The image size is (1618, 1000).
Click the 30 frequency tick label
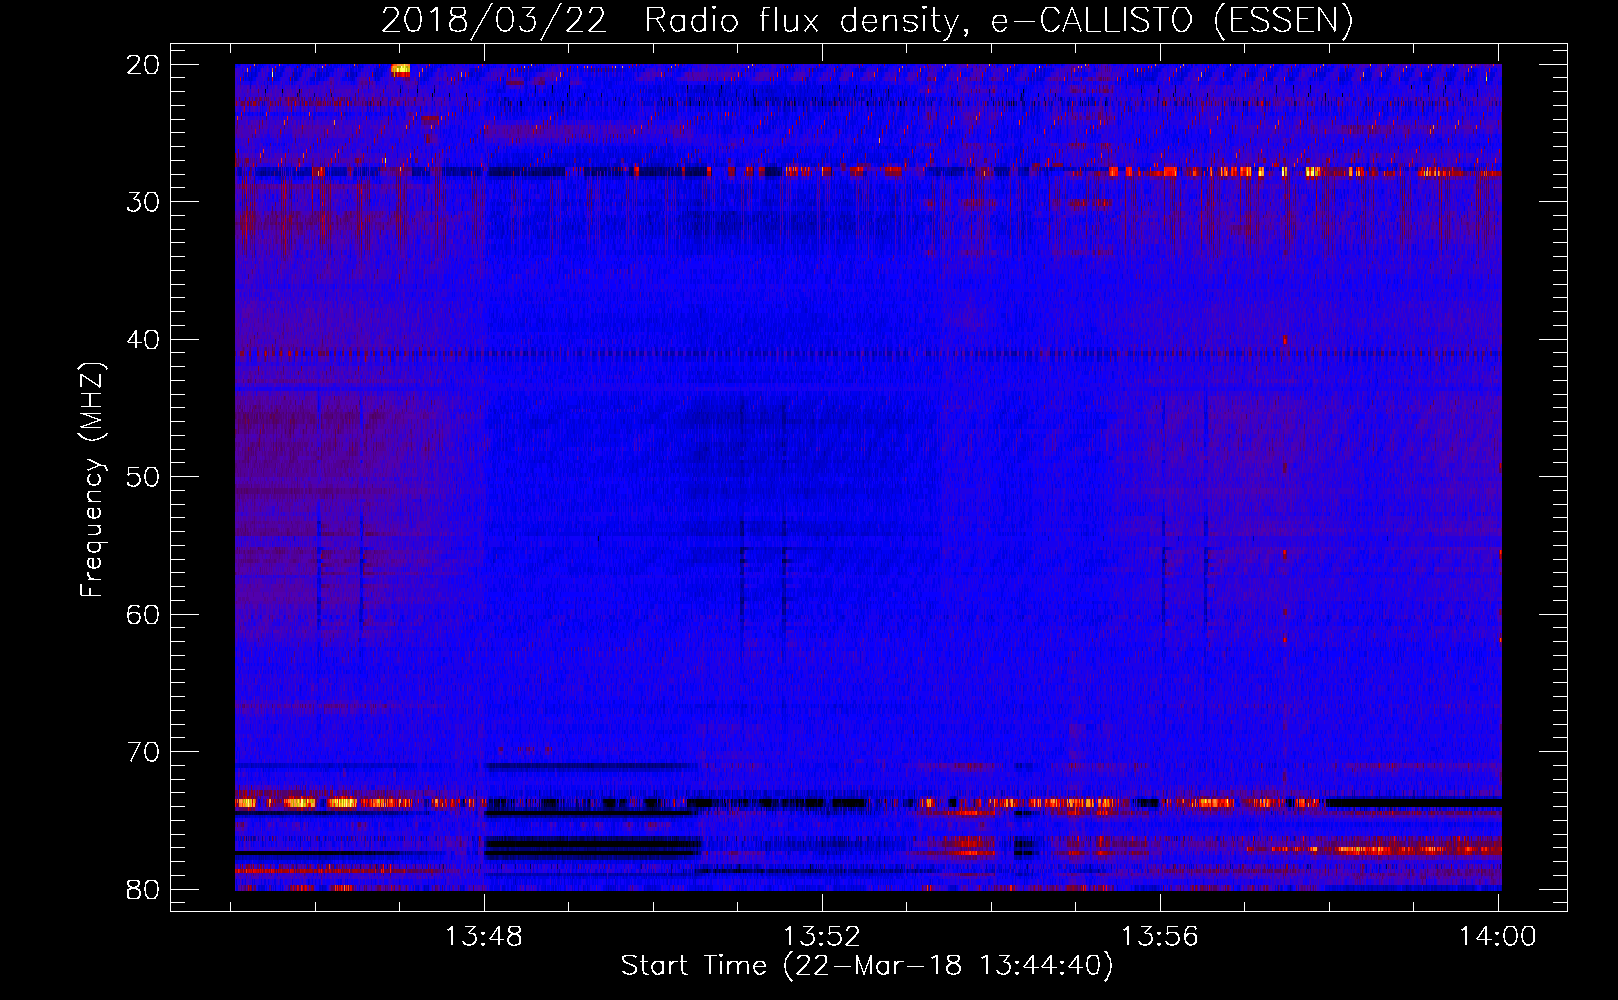(x=143, y=202)
